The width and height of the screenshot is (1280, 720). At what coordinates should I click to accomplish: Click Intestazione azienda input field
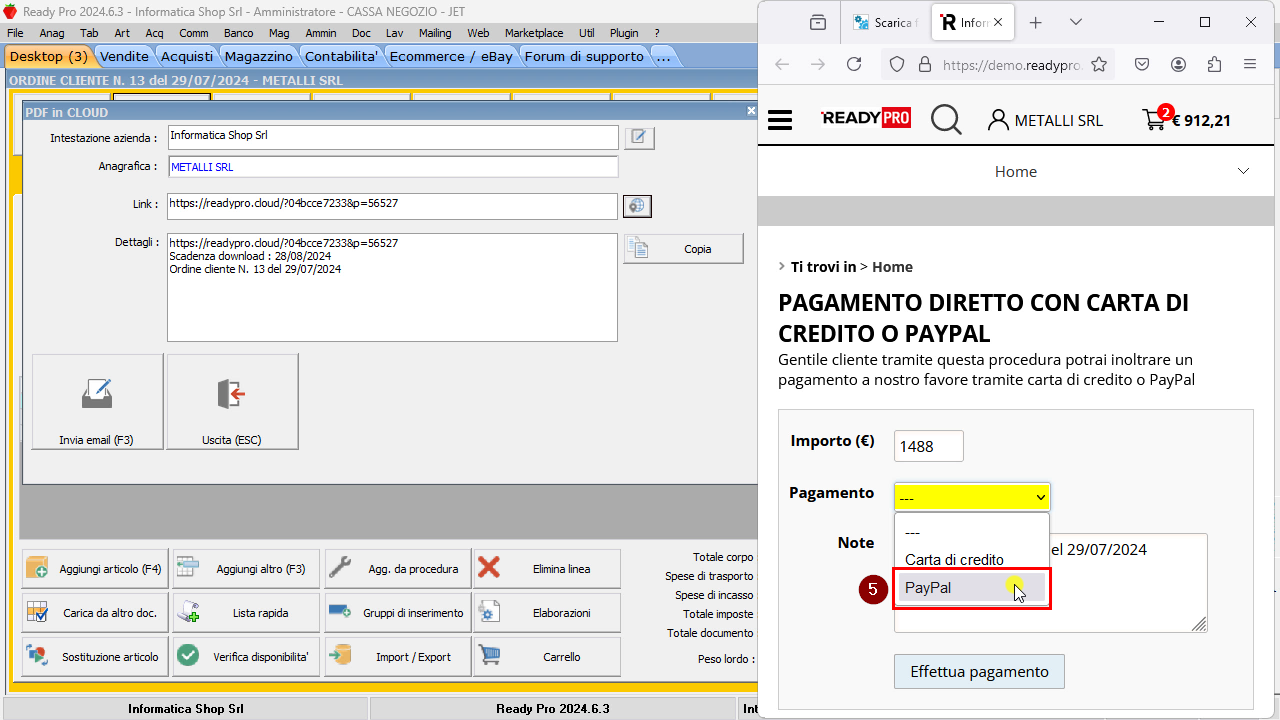392,137
